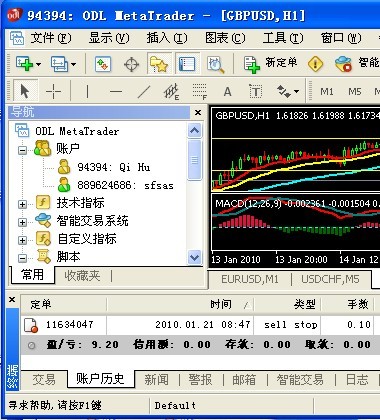Viewport: 380px width, 420px height.
Task: Select the text label T tool
Action: tap(256, 91)
